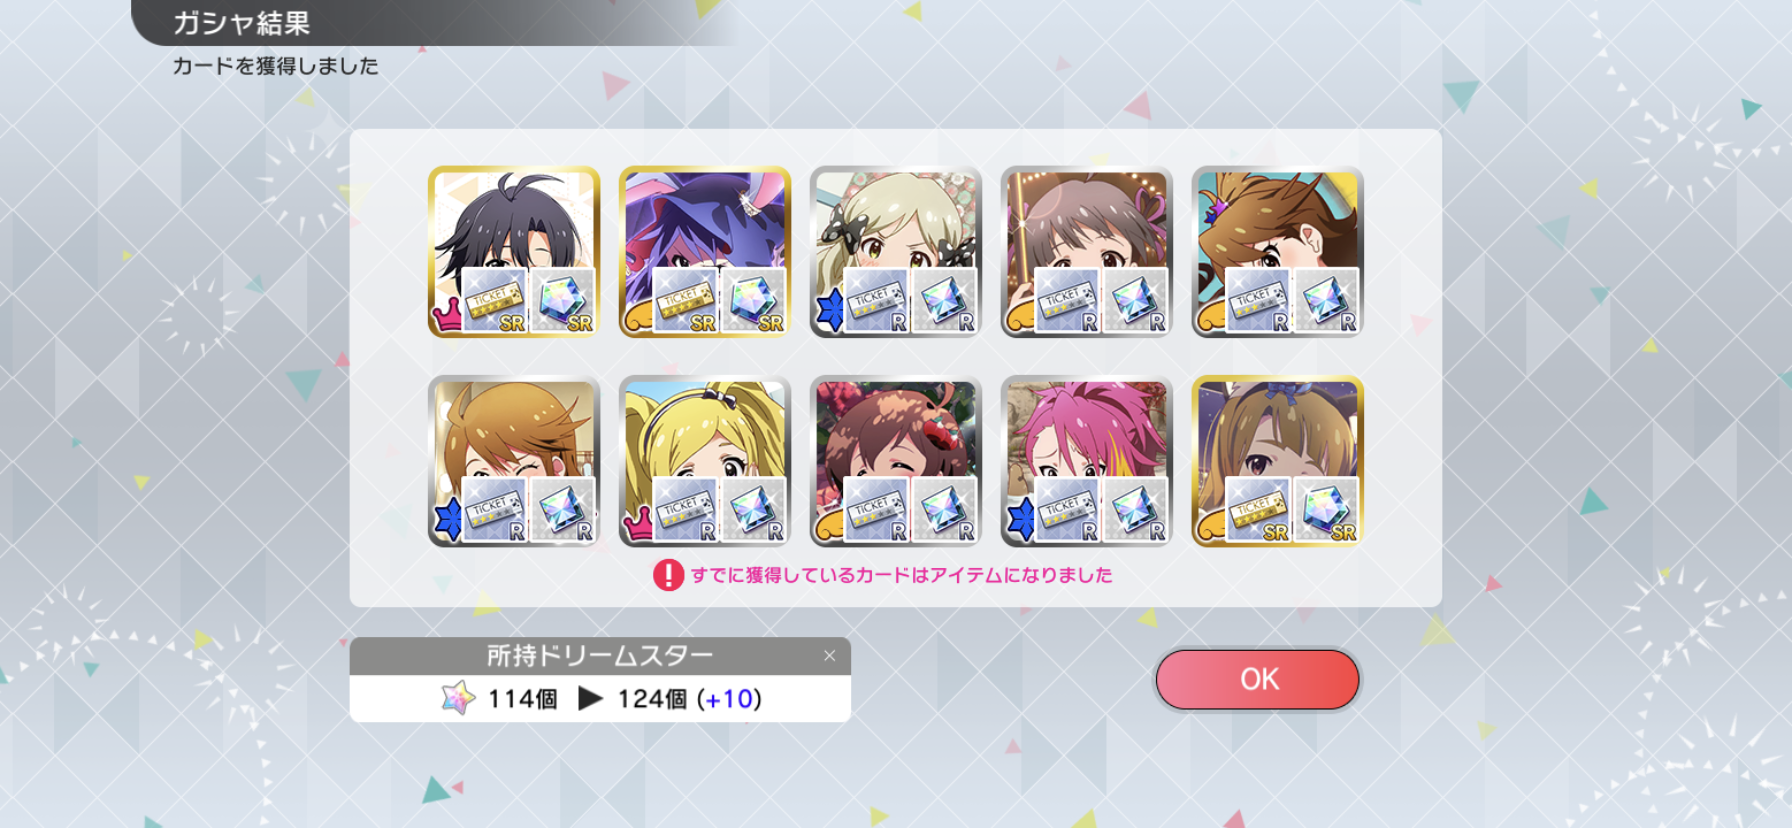The image size is (1792, 828).
Task: Select the blue-ribbon SR card in bottom row
Action: (1278, 462)
